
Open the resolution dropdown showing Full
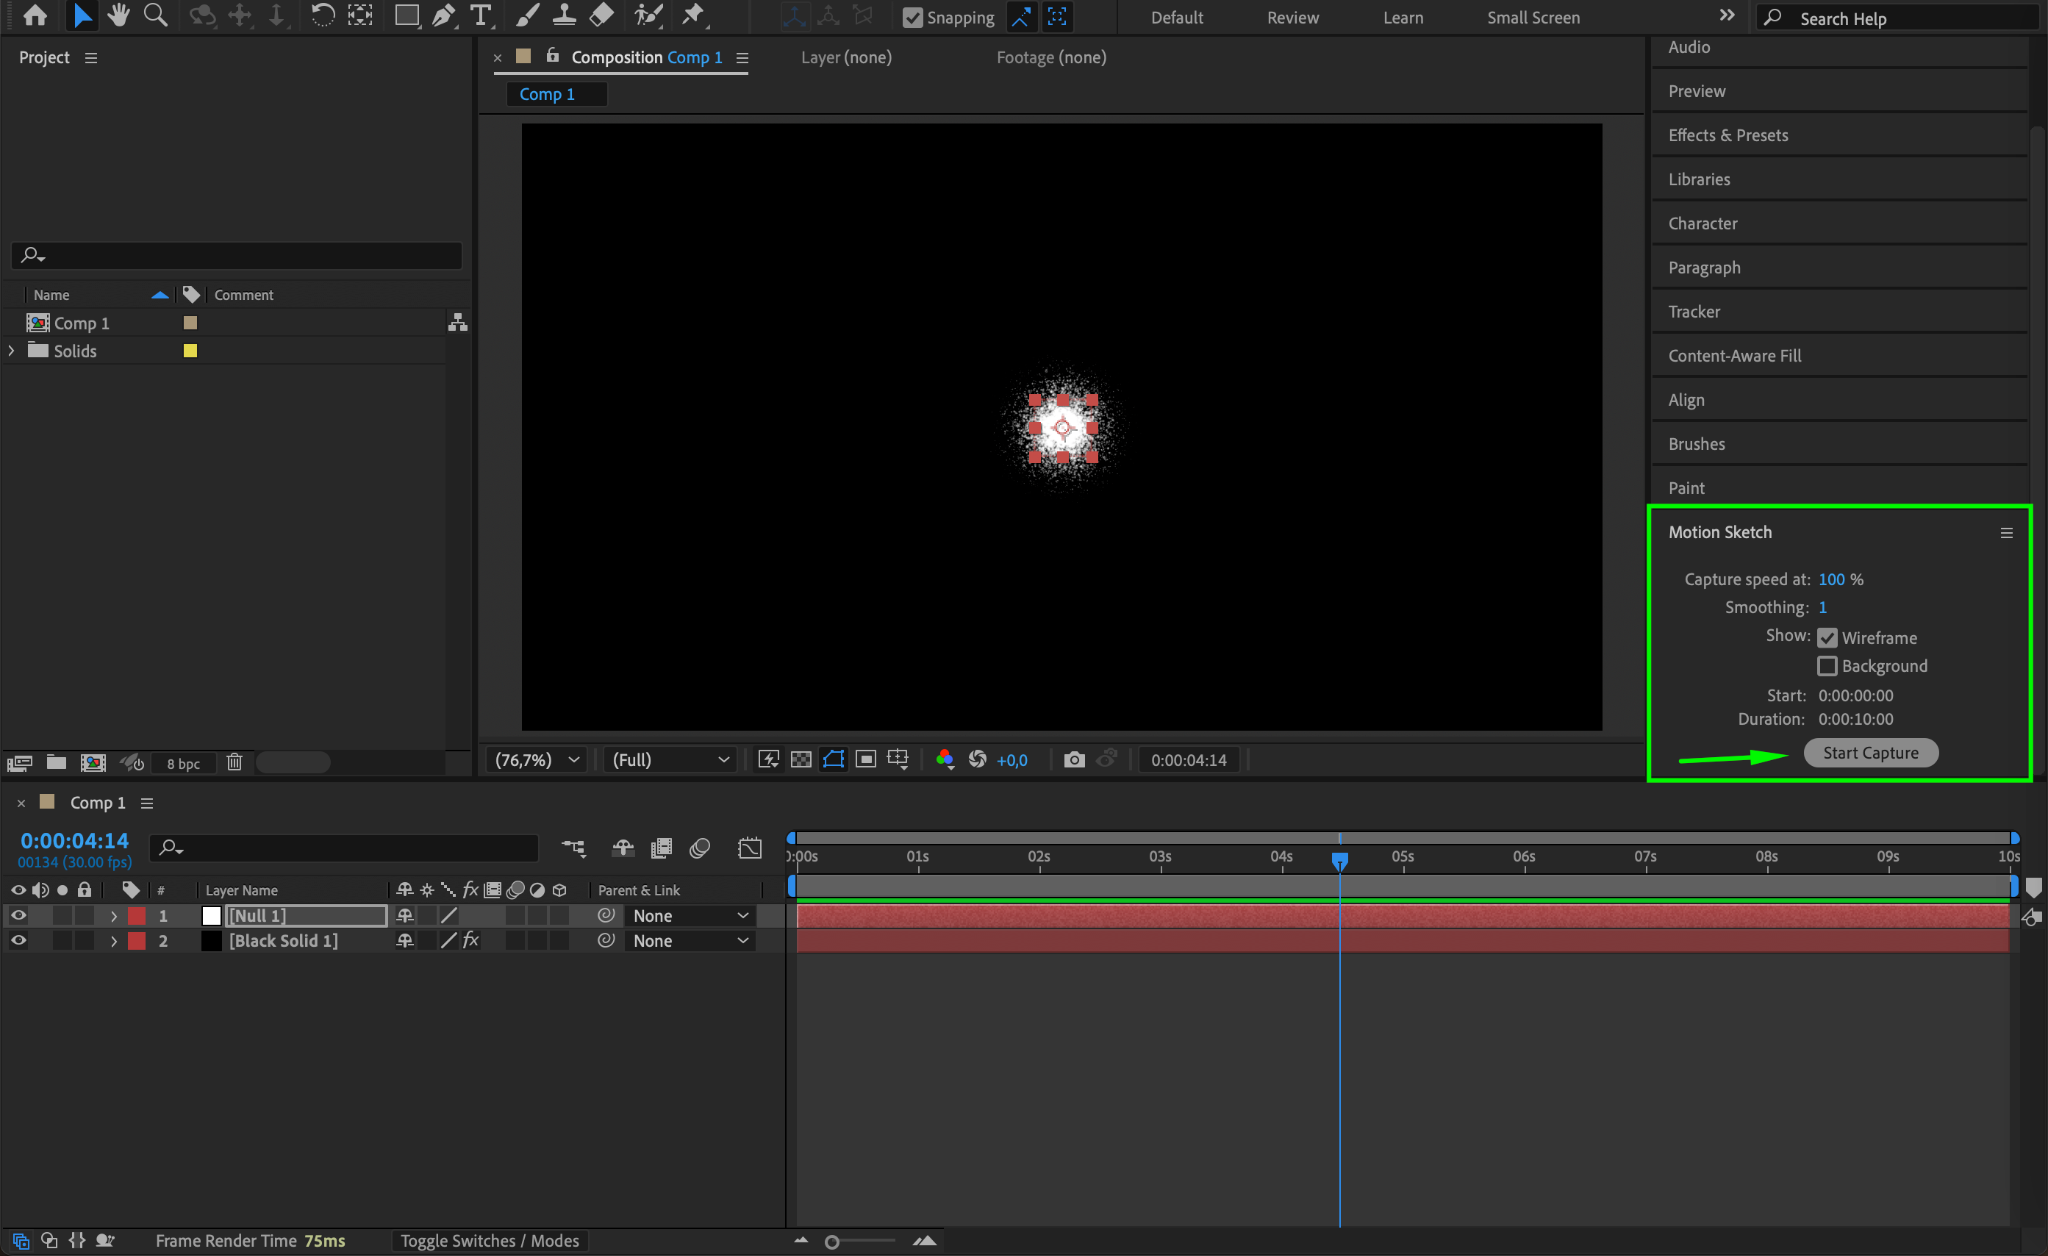click(x=670, y=760)
